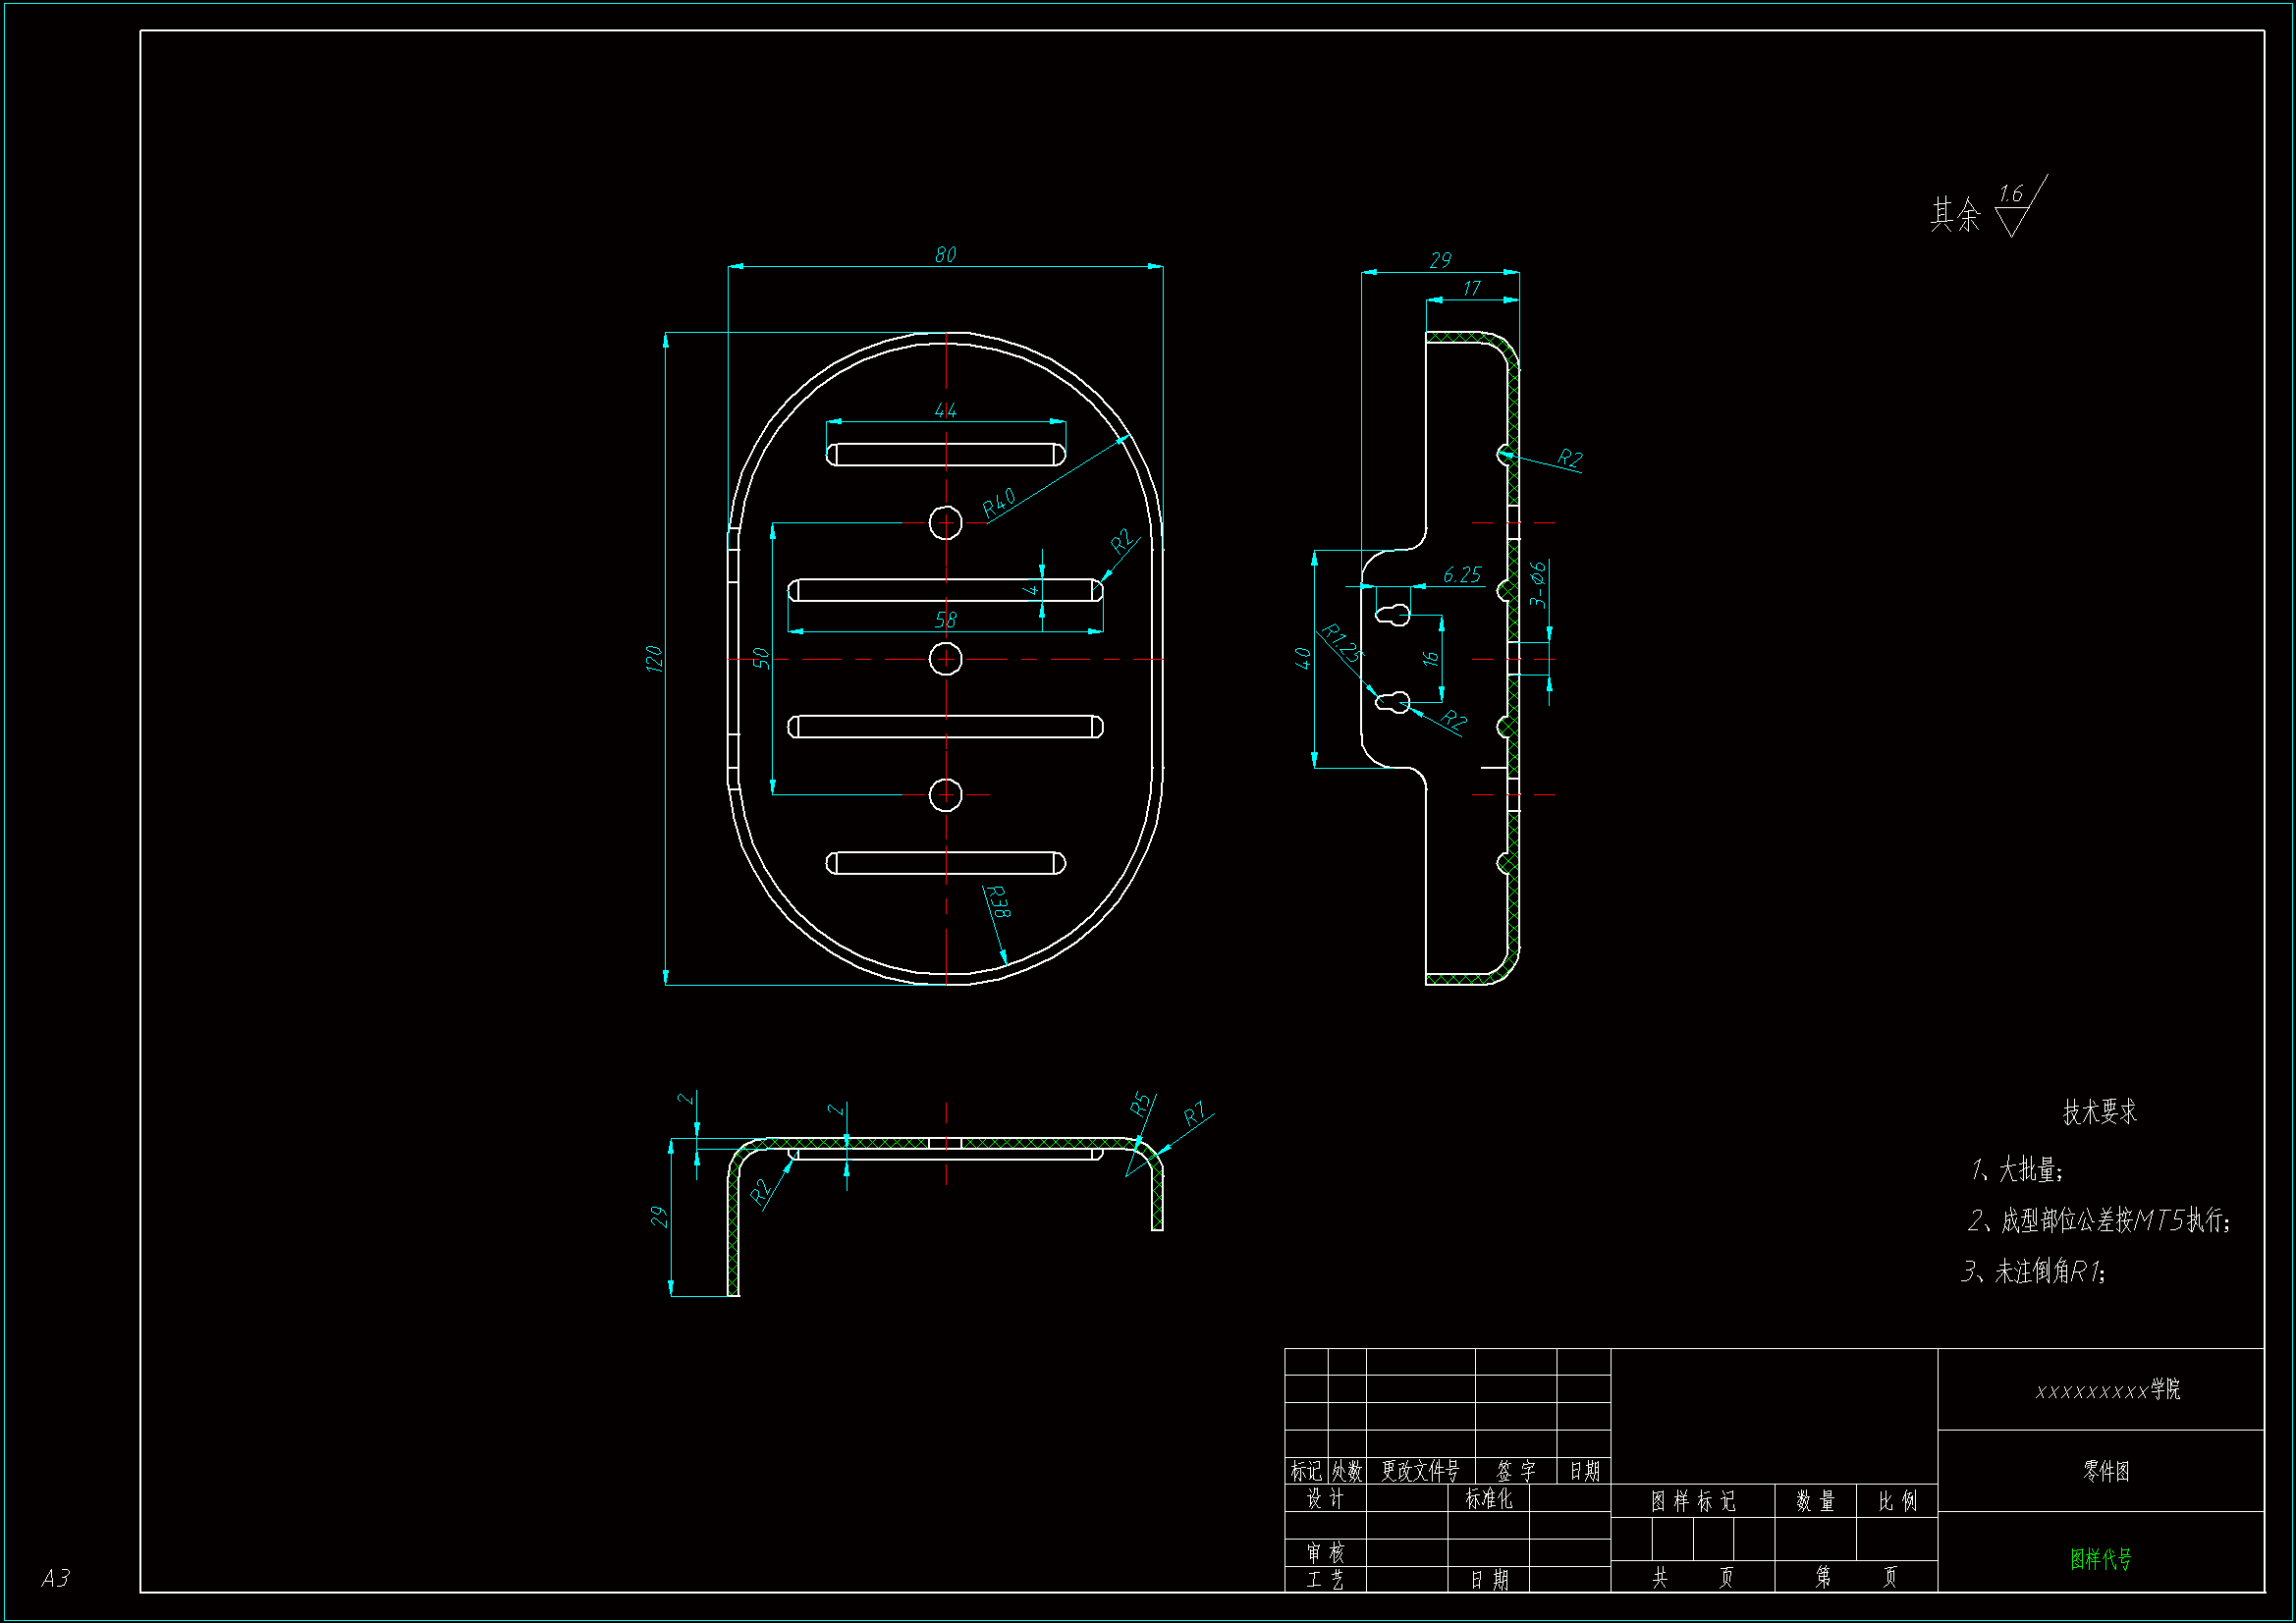Select the green 图样代号 text
The height and width of the screenshot is (1623, 2296).
[2100, 1558]
